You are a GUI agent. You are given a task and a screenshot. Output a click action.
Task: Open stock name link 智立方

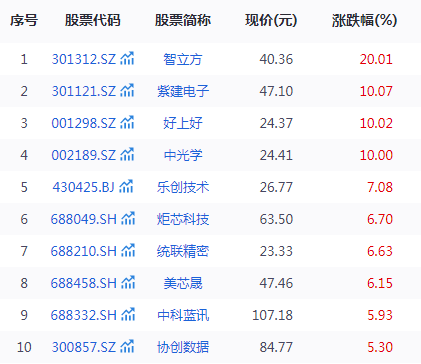click(x=183, y=59)
